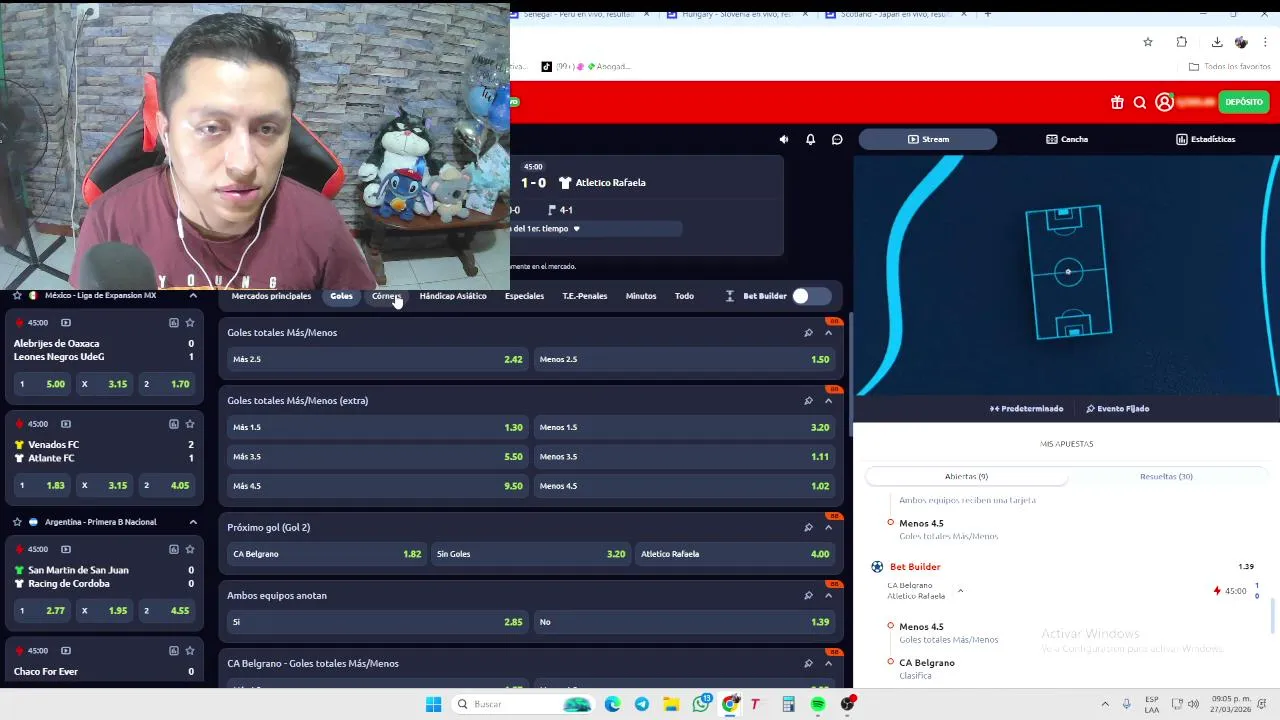Open the user account profile icon
Image resolution: width=1280 pixels, height=720 pixels.
pyautogui.click(x=1164, y=102)
